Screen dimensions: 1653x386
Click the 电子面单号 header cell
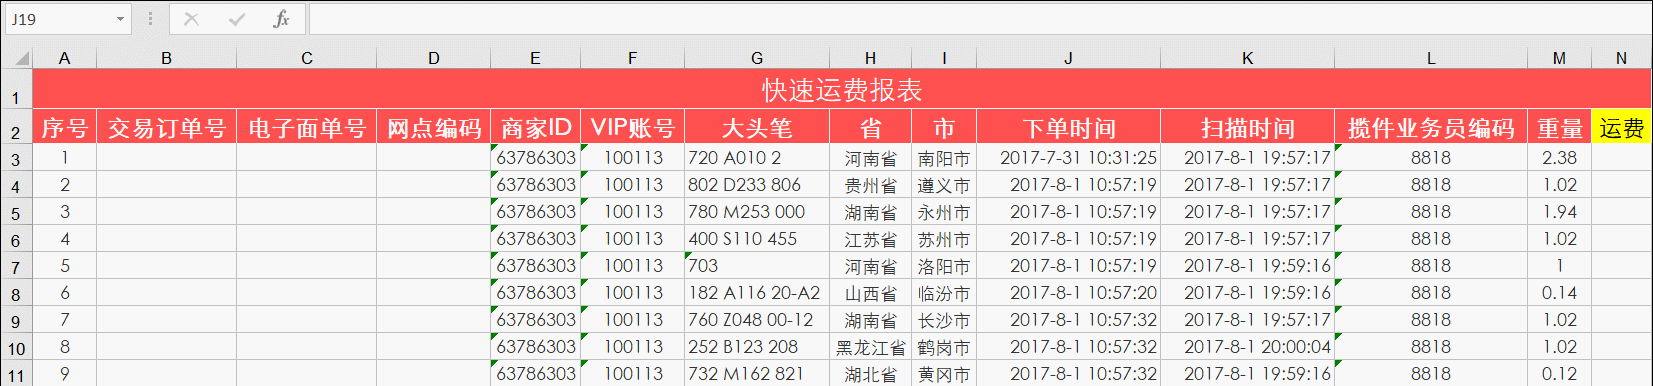pos(307,127)
